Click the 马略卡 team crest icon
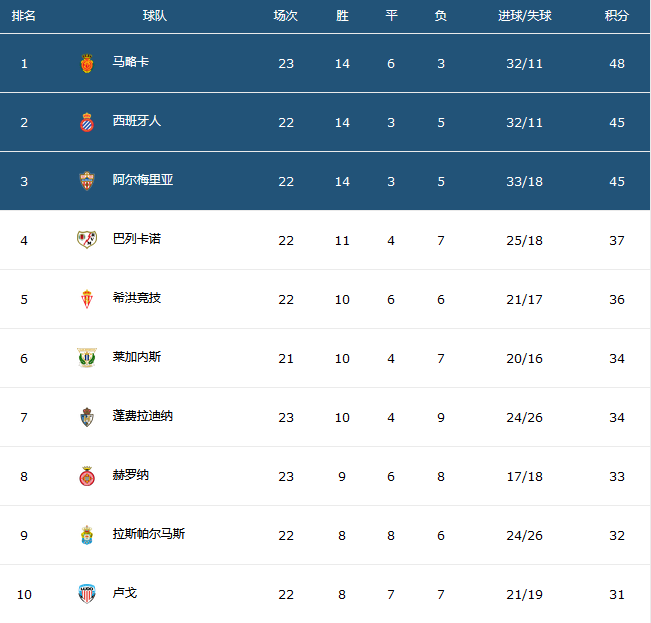The width and height of the screenshot is (651, 623). click(x=87, y=64)
